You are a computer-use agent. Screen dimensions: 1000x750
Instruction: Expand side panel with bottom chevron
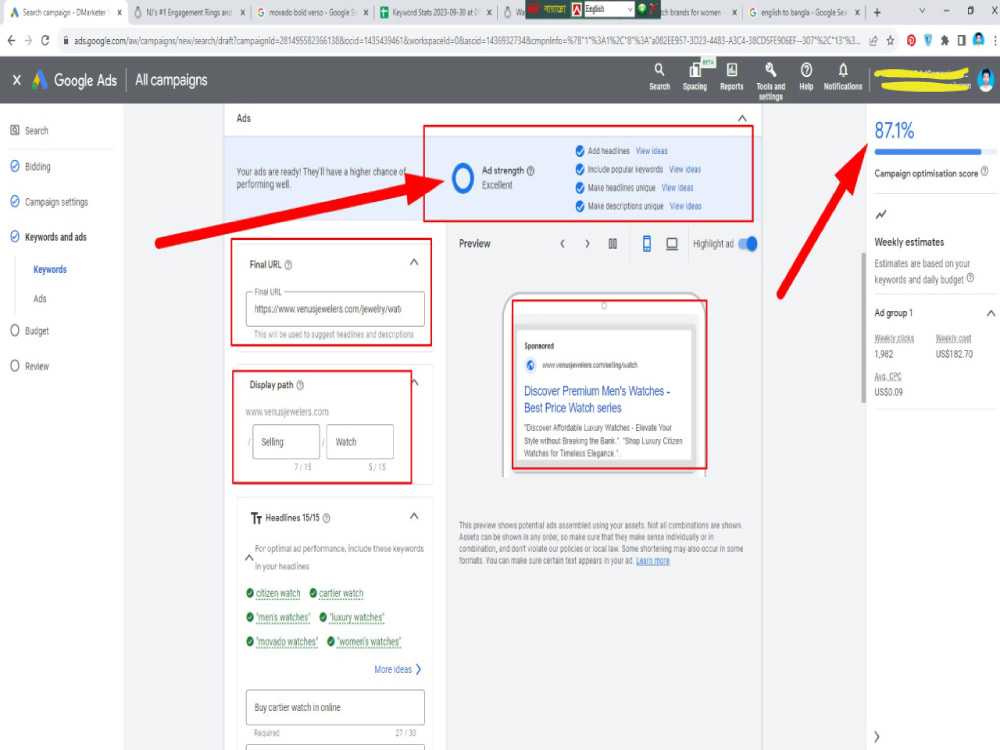pos(877,737)
